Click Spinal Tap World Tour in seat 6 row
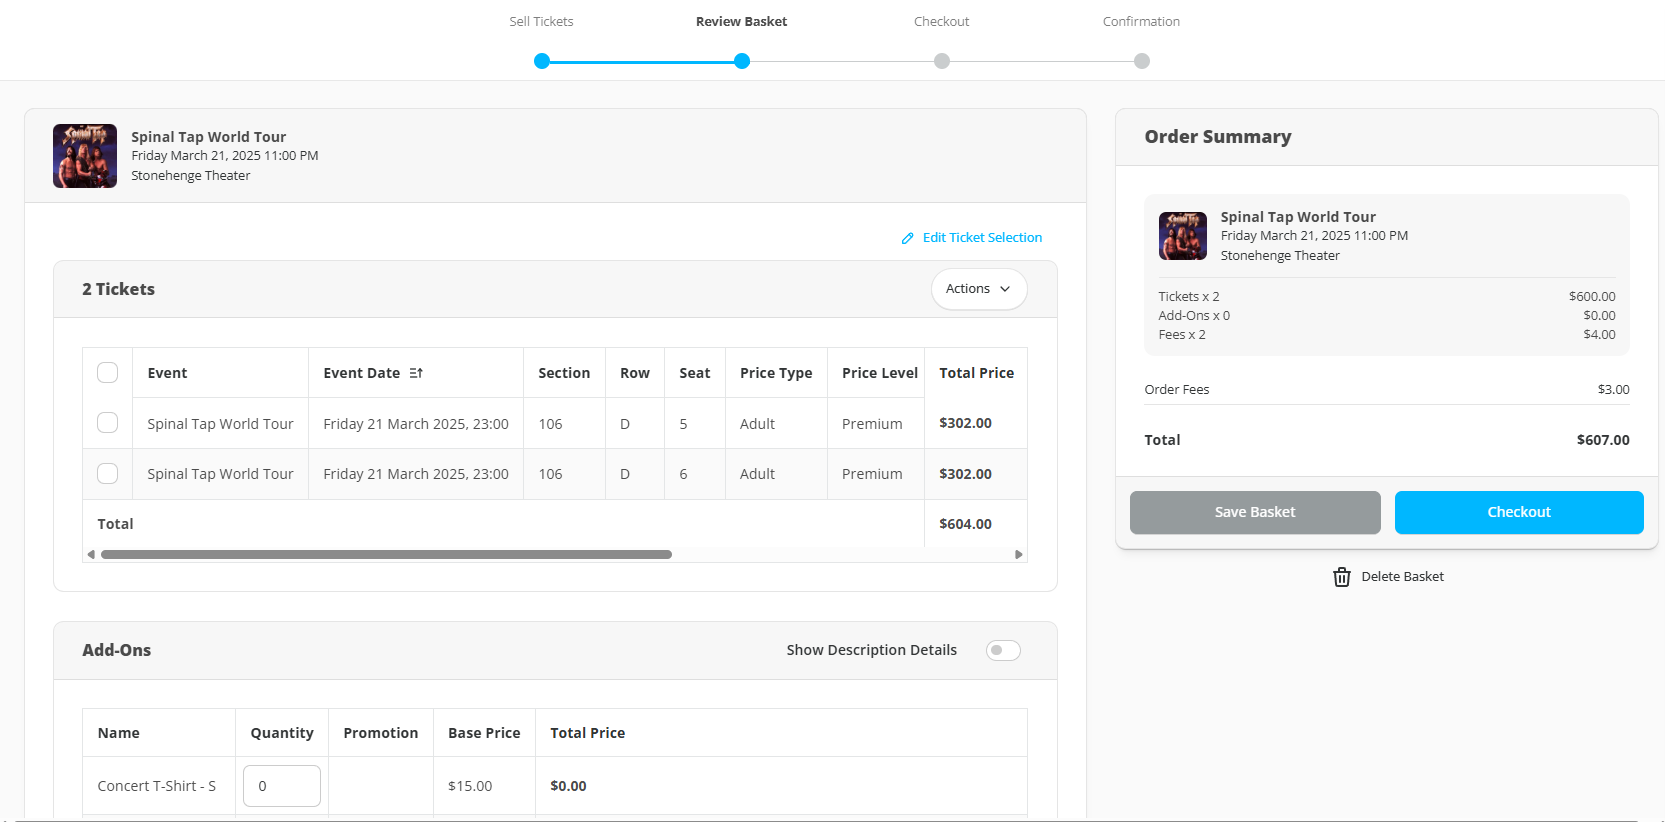Viewport: 1665px width, 822px height. [x=220, y=474]
